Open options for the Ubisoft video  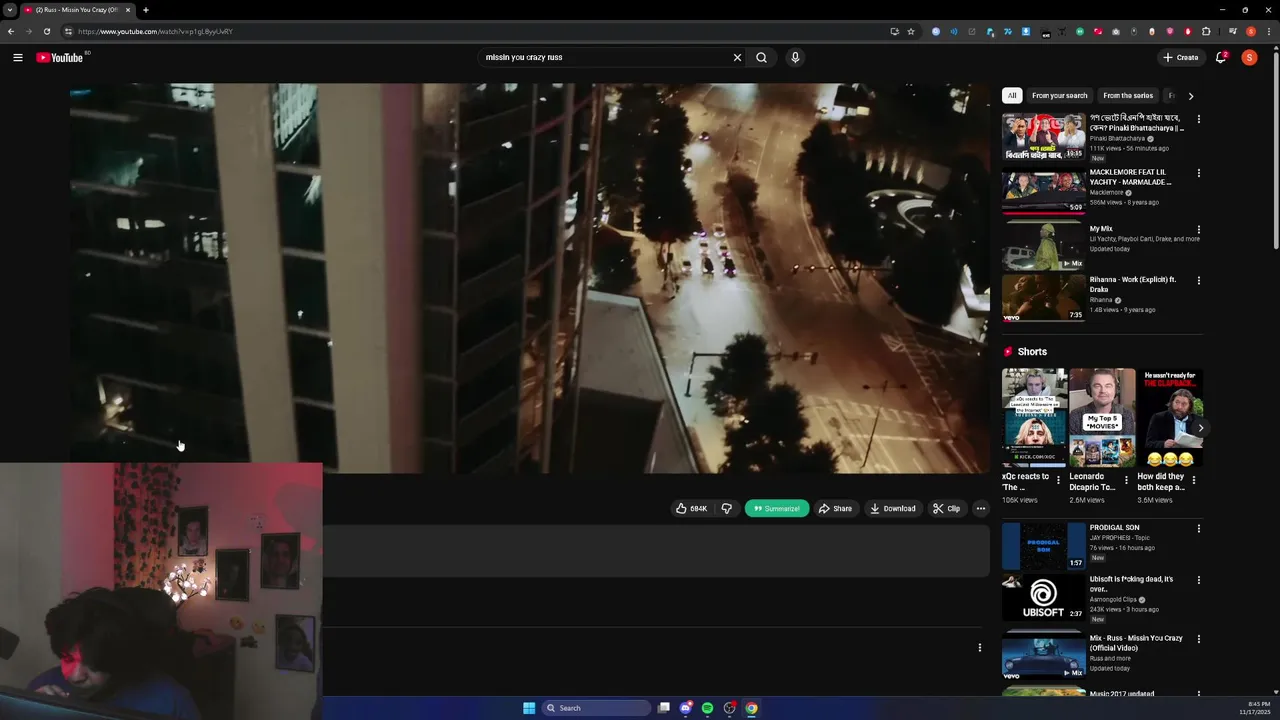1199,580
